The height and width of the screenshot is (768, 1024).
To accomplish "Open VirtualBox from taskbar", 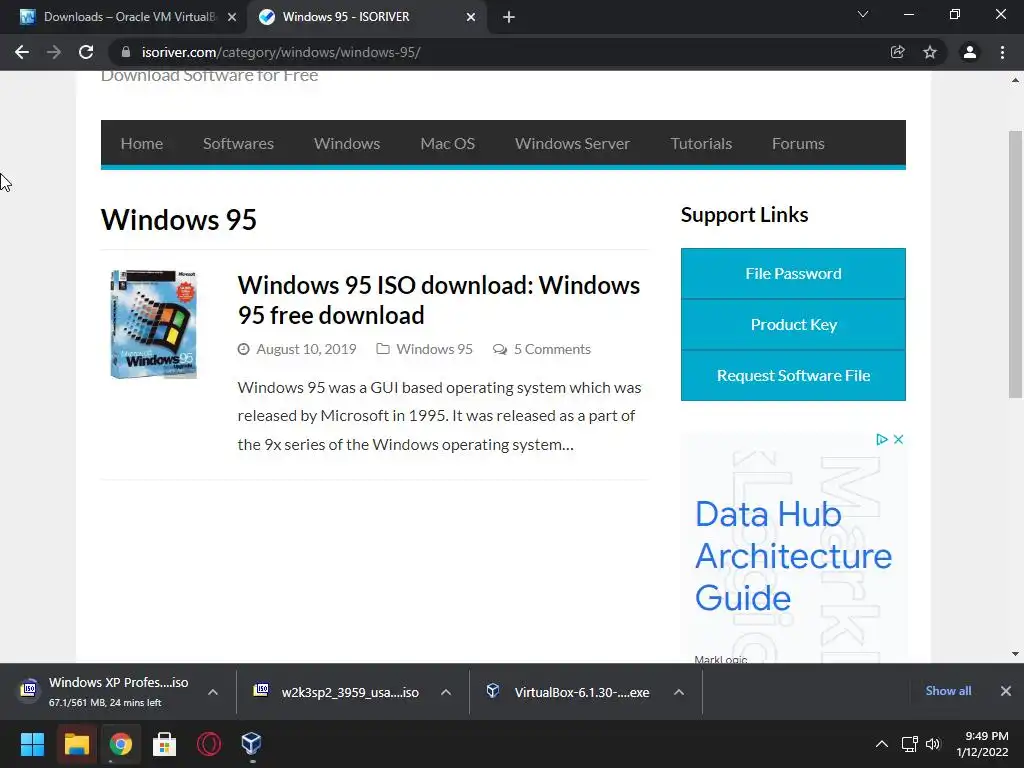I will 252,744.
